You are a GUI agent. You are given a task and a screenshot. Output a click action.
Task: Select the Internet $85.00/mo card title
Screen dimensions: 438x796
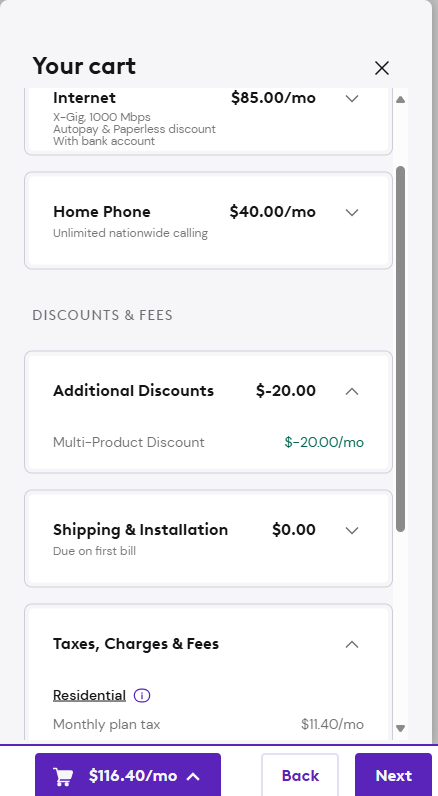coord(84,97)
